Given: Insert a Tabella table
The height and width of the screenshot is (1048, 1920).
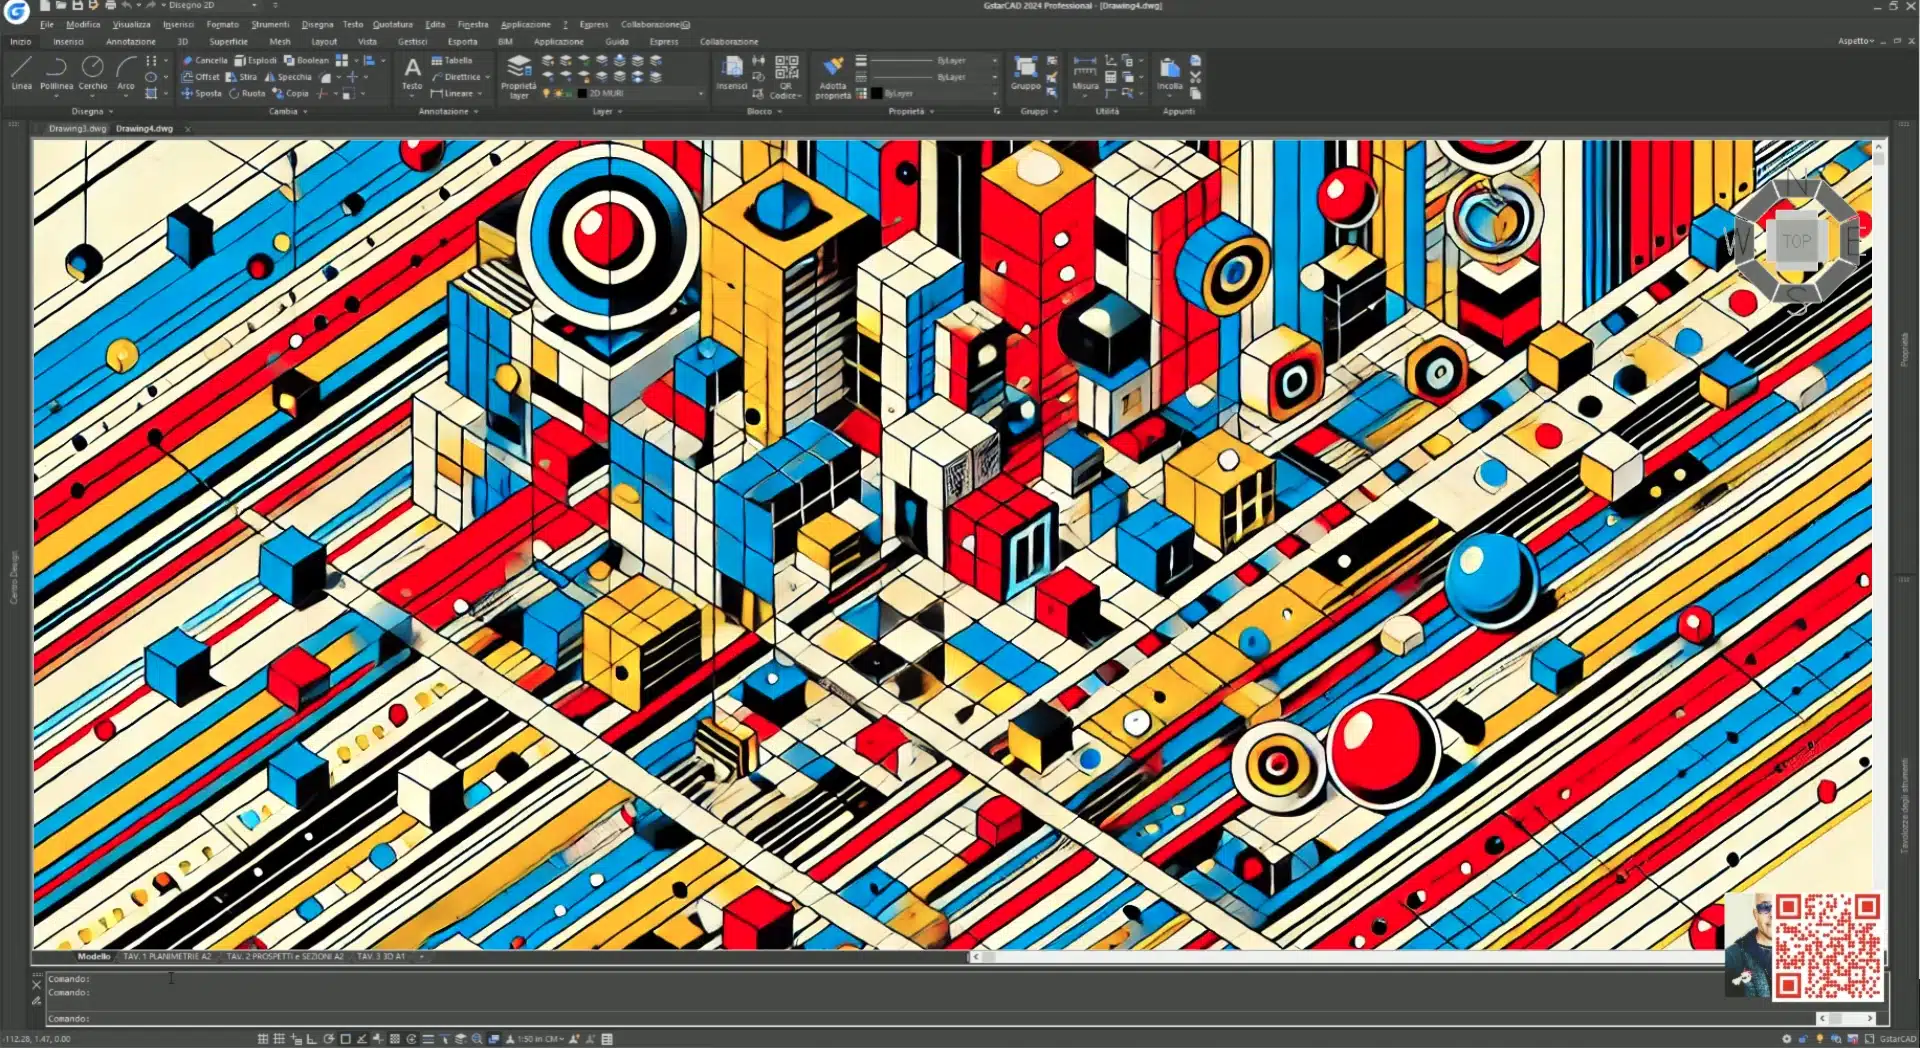Looking at the screenshot, I should click(451, 60).
